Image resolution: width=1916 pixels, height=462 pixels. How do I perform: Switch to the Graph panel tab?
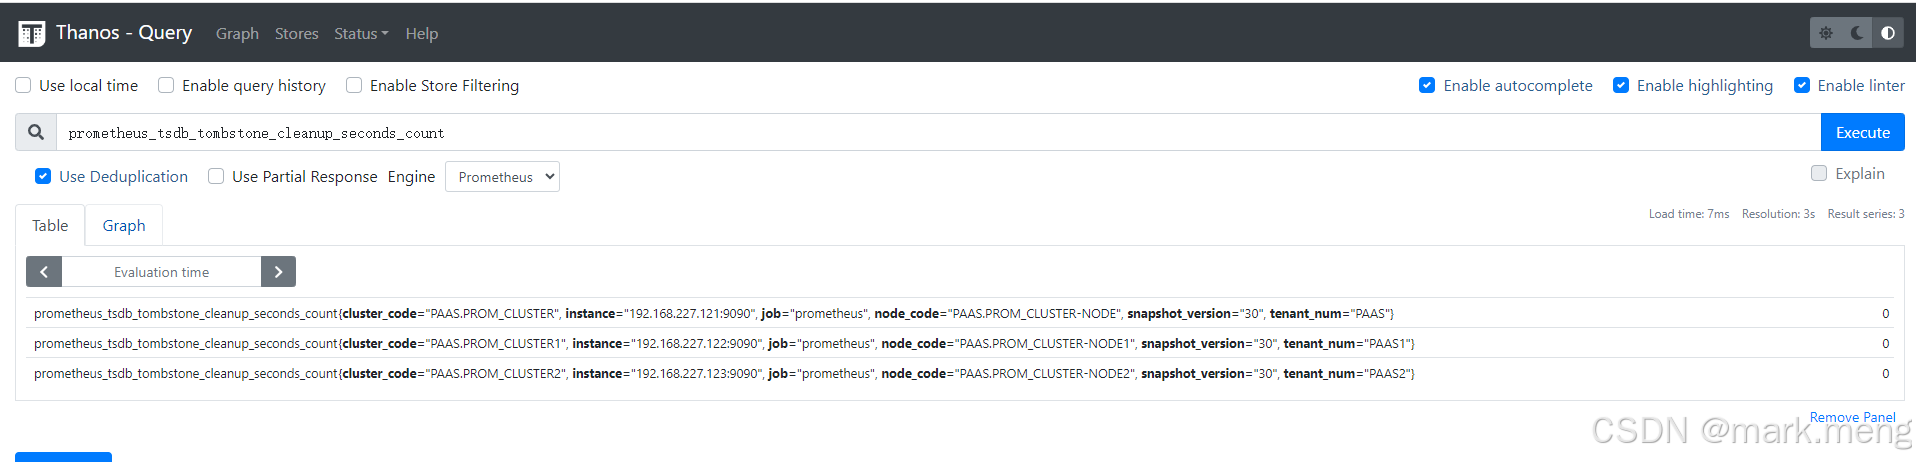point(124,225)
